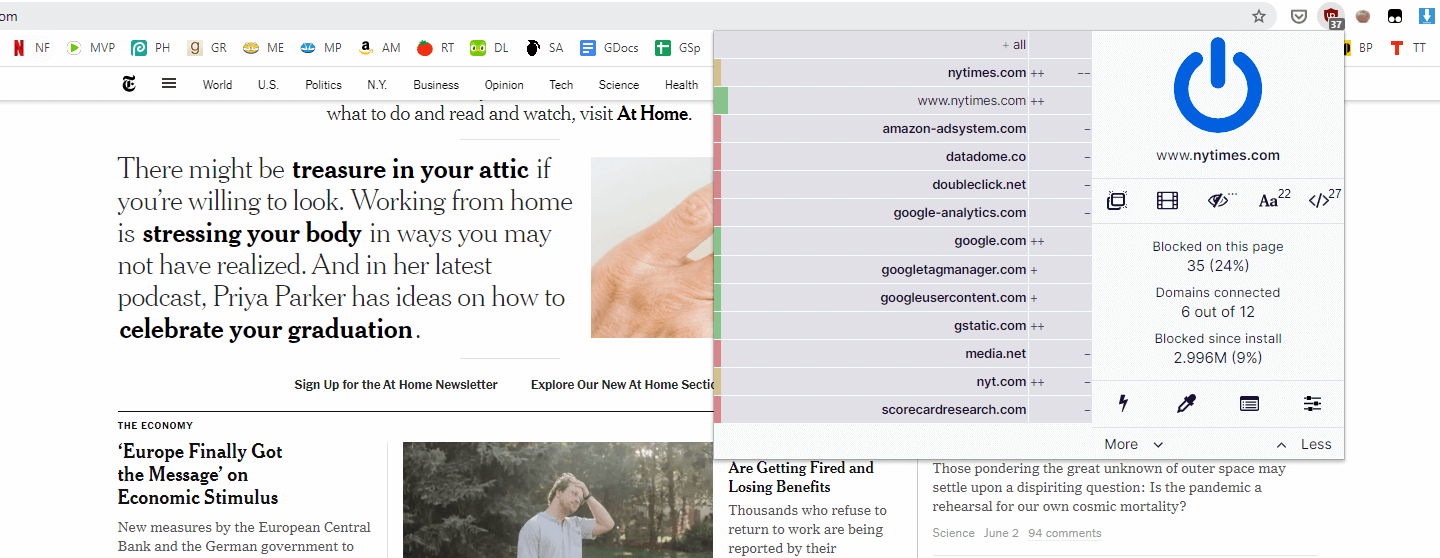The width and height of the screenshot is (1440, 558).
Task: Expand popup with More chevron
Action: point(1134,444)
